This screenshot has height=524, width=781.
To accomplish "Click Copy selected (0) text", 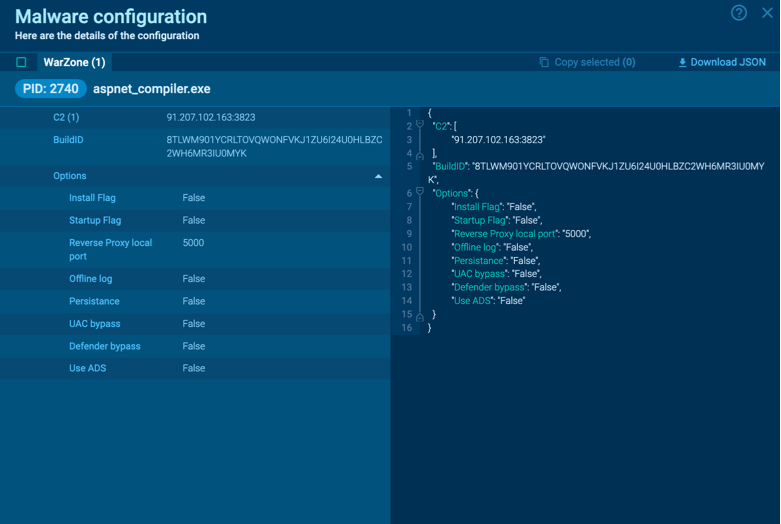I will tap(594, 62).
